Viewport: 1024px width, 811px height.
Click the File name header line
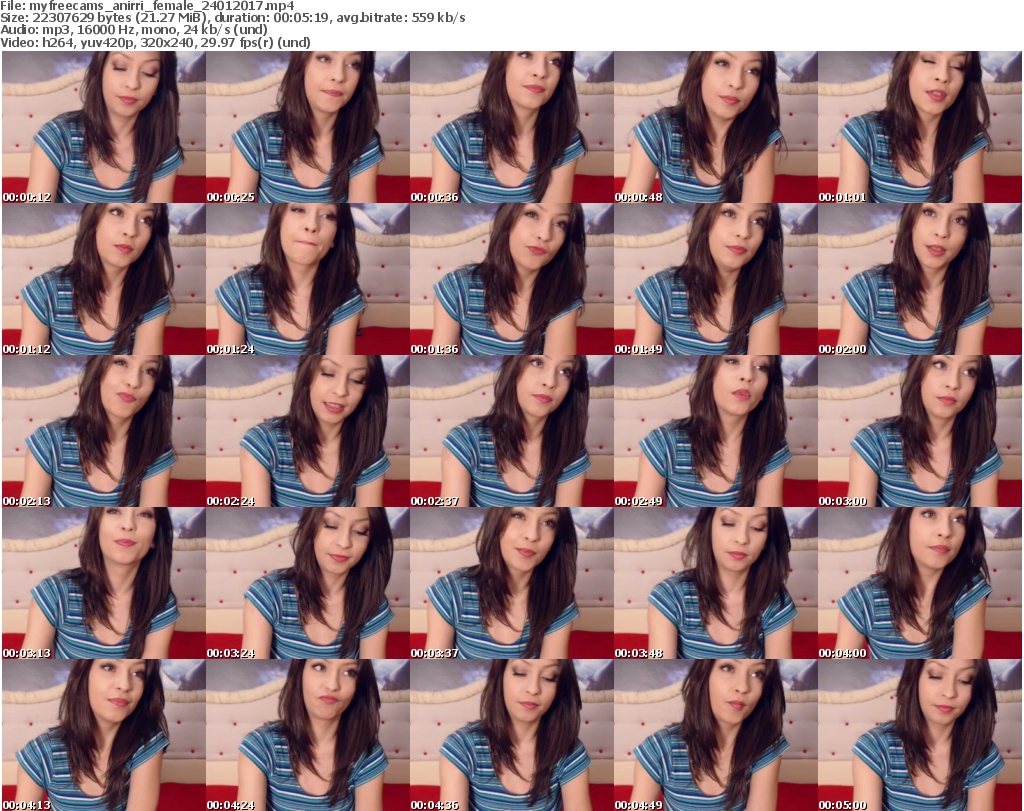pyautogui.click(x=147, y=6)
